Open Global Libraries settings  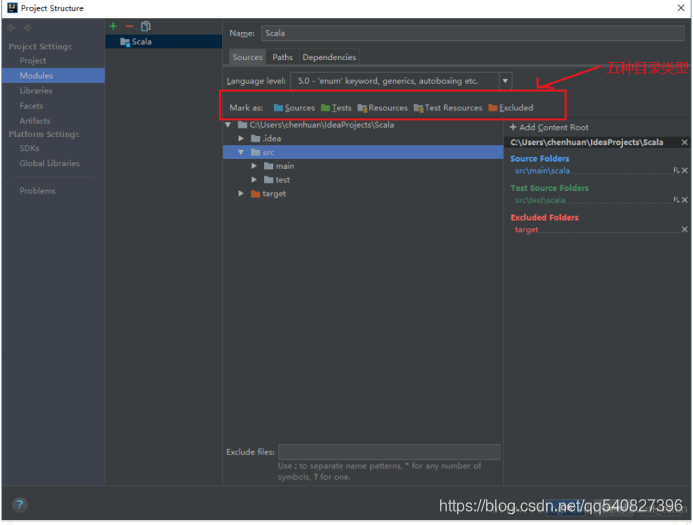[50, 163]
